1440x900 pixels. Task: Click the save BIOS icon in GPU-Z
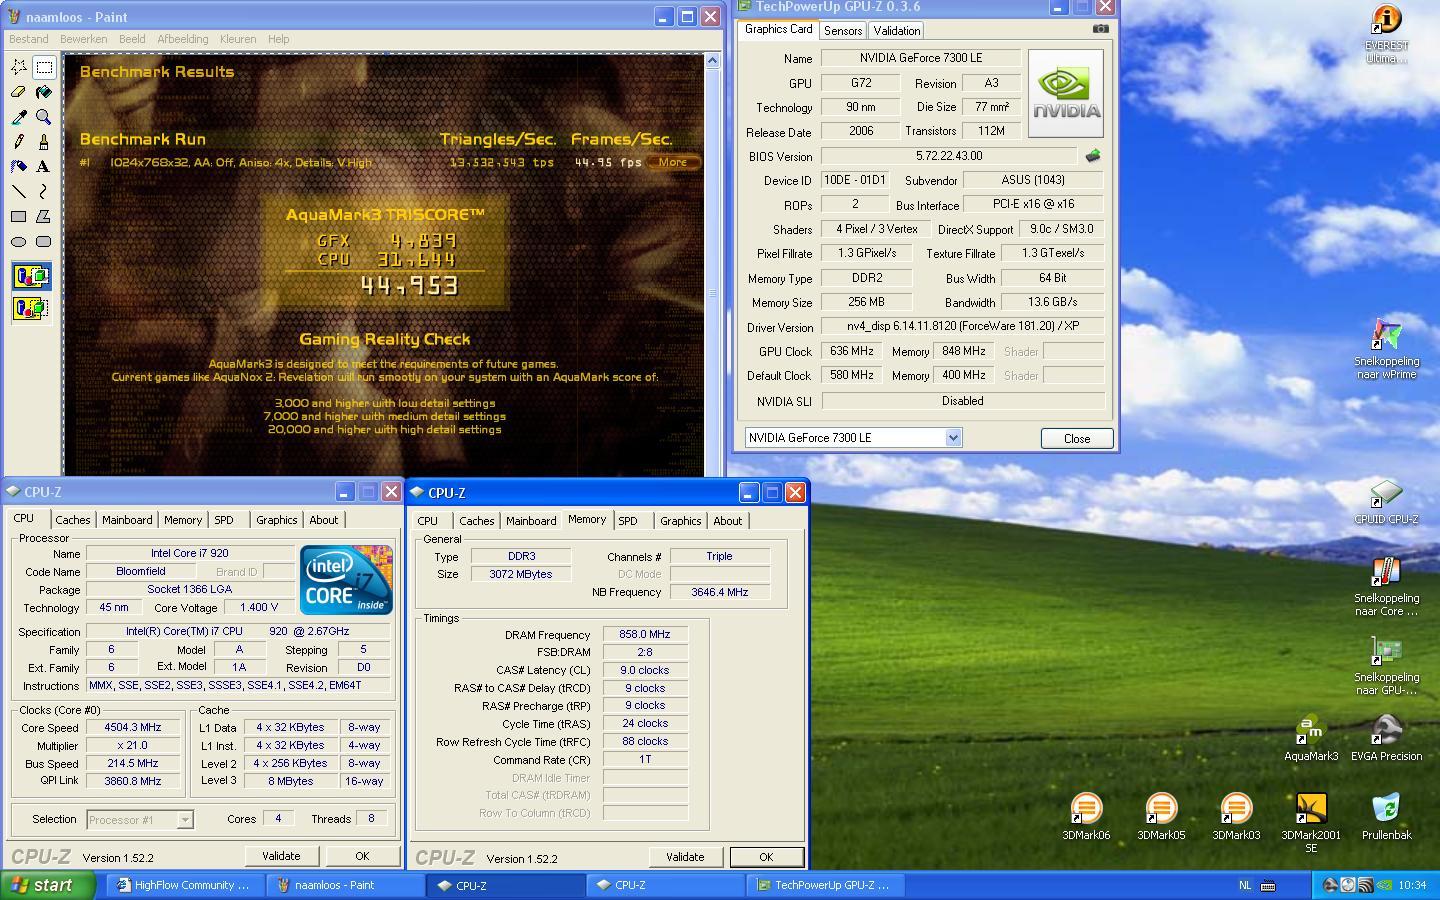[x=1093, y=156]
